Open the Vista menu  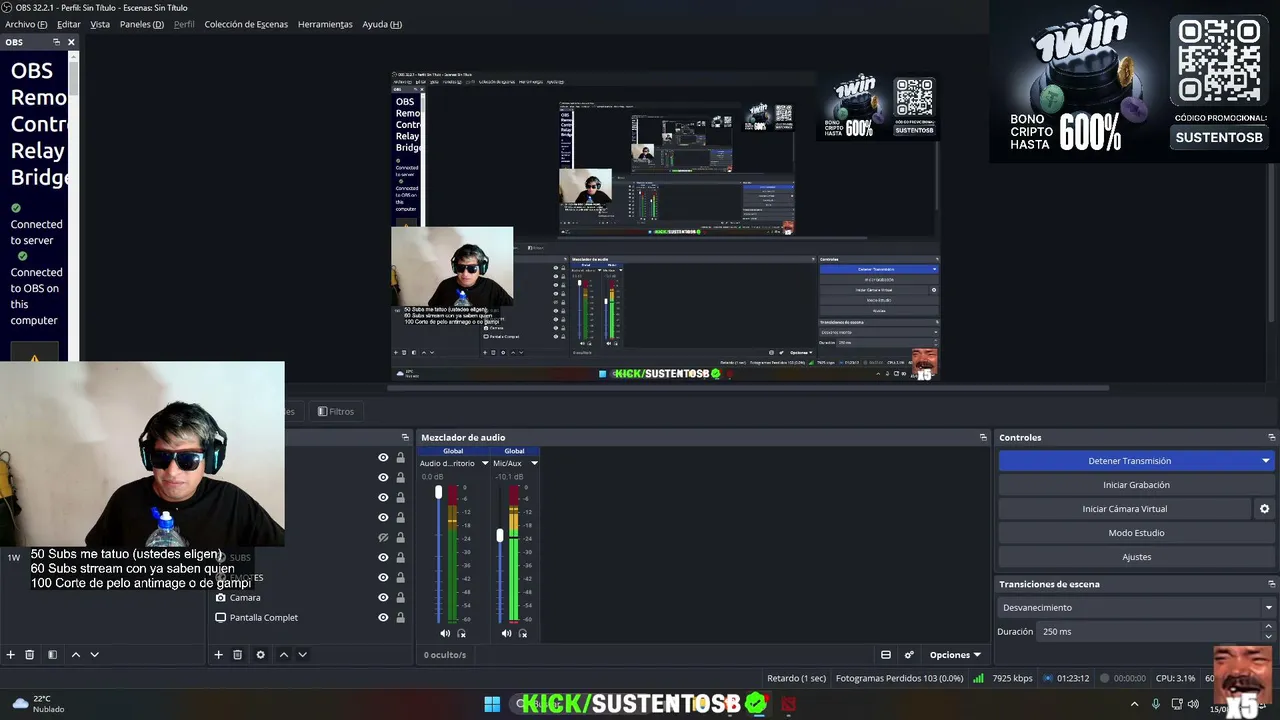pos(100,24)
